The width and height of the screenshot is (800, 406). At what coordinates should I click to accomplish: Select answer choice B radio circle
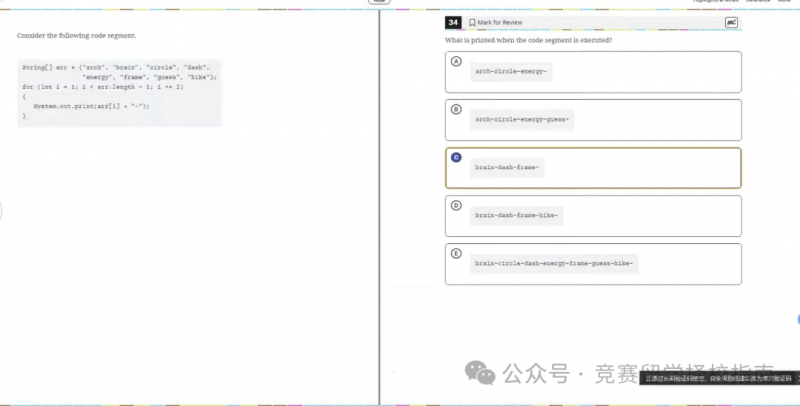[x=456, y=109]
